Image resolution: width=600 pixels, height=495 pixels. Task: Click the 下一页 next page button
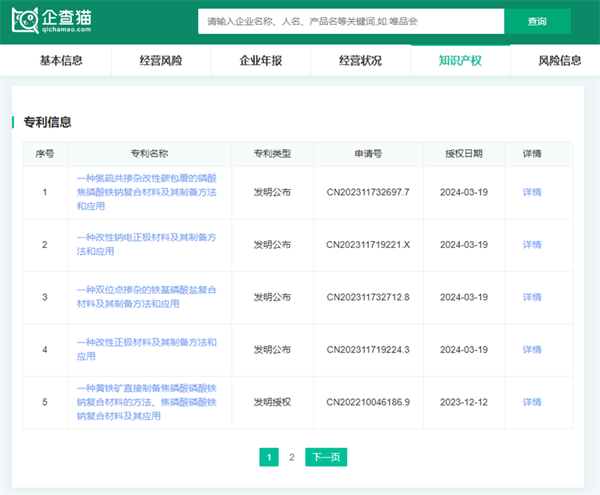tap(326, 457)
